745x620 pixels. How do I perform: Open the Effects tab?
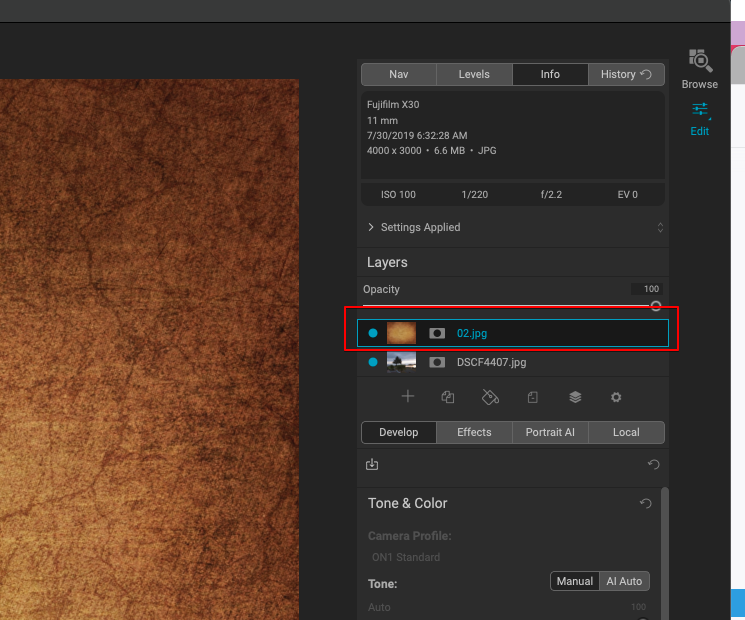pos(474,432)
